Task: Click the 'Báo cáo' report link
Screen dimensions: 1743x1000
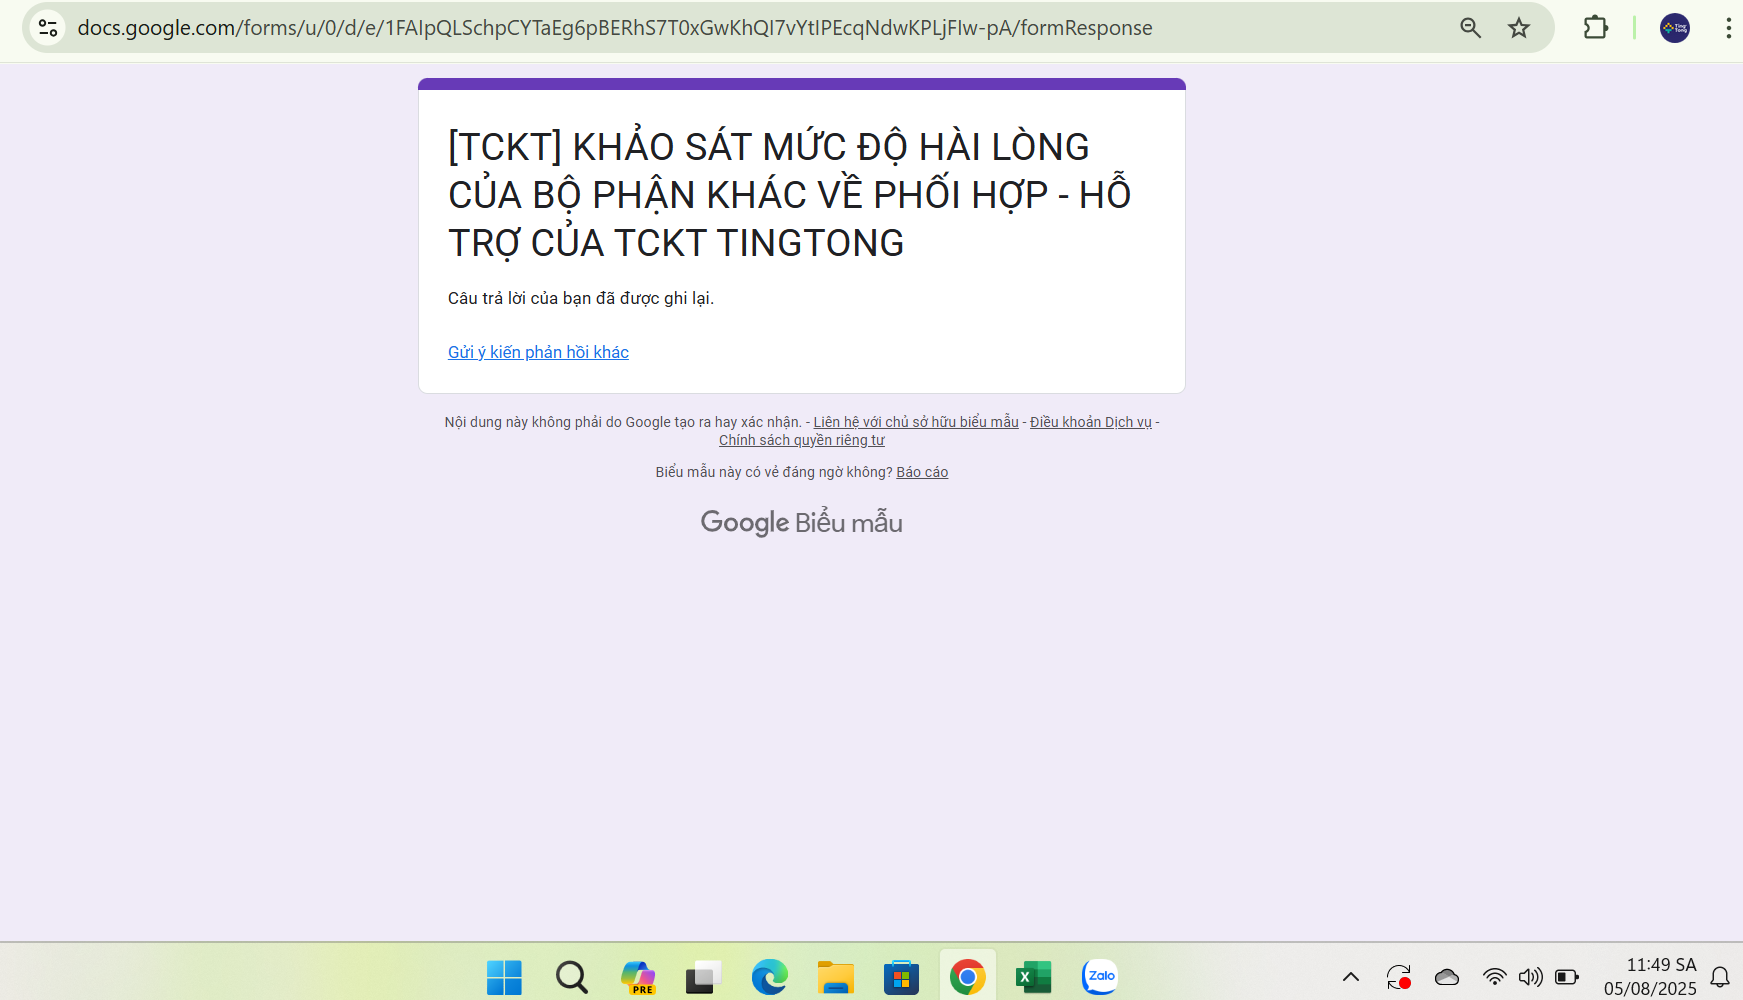Action: click(x=921, y=472)
